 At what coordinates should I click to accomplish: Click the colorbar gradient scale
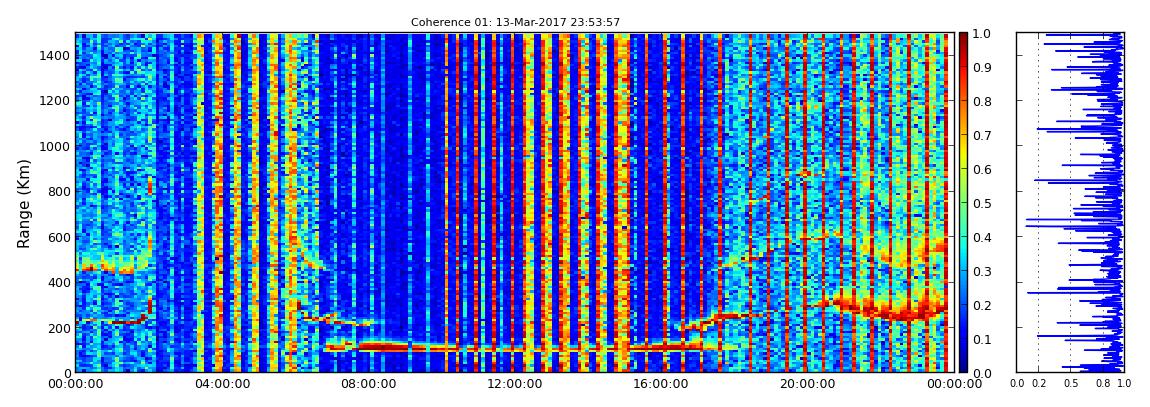[x=964, y=202]
